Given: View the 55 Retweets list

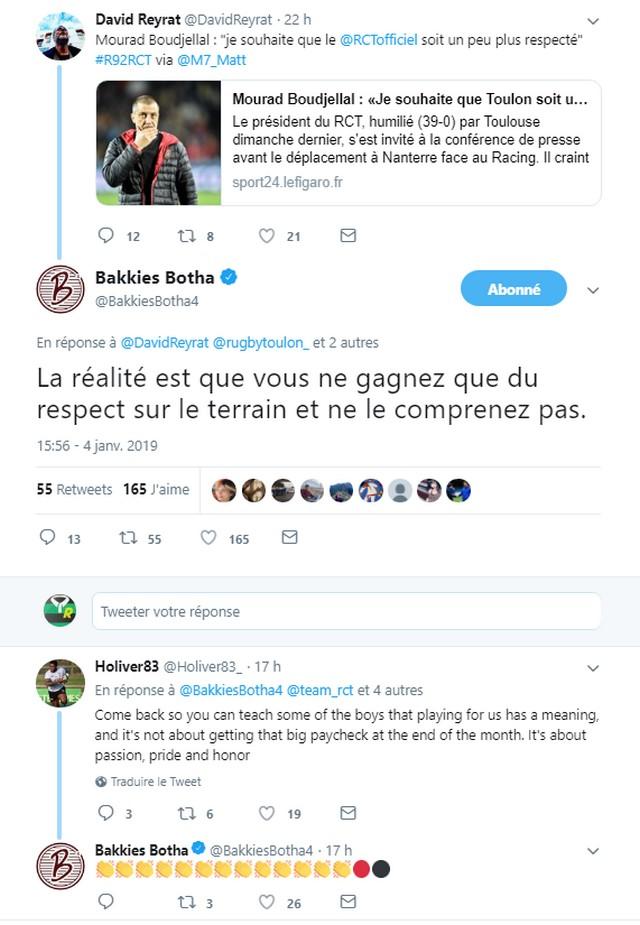Looking at the screenshot, I should click(74, 490).
